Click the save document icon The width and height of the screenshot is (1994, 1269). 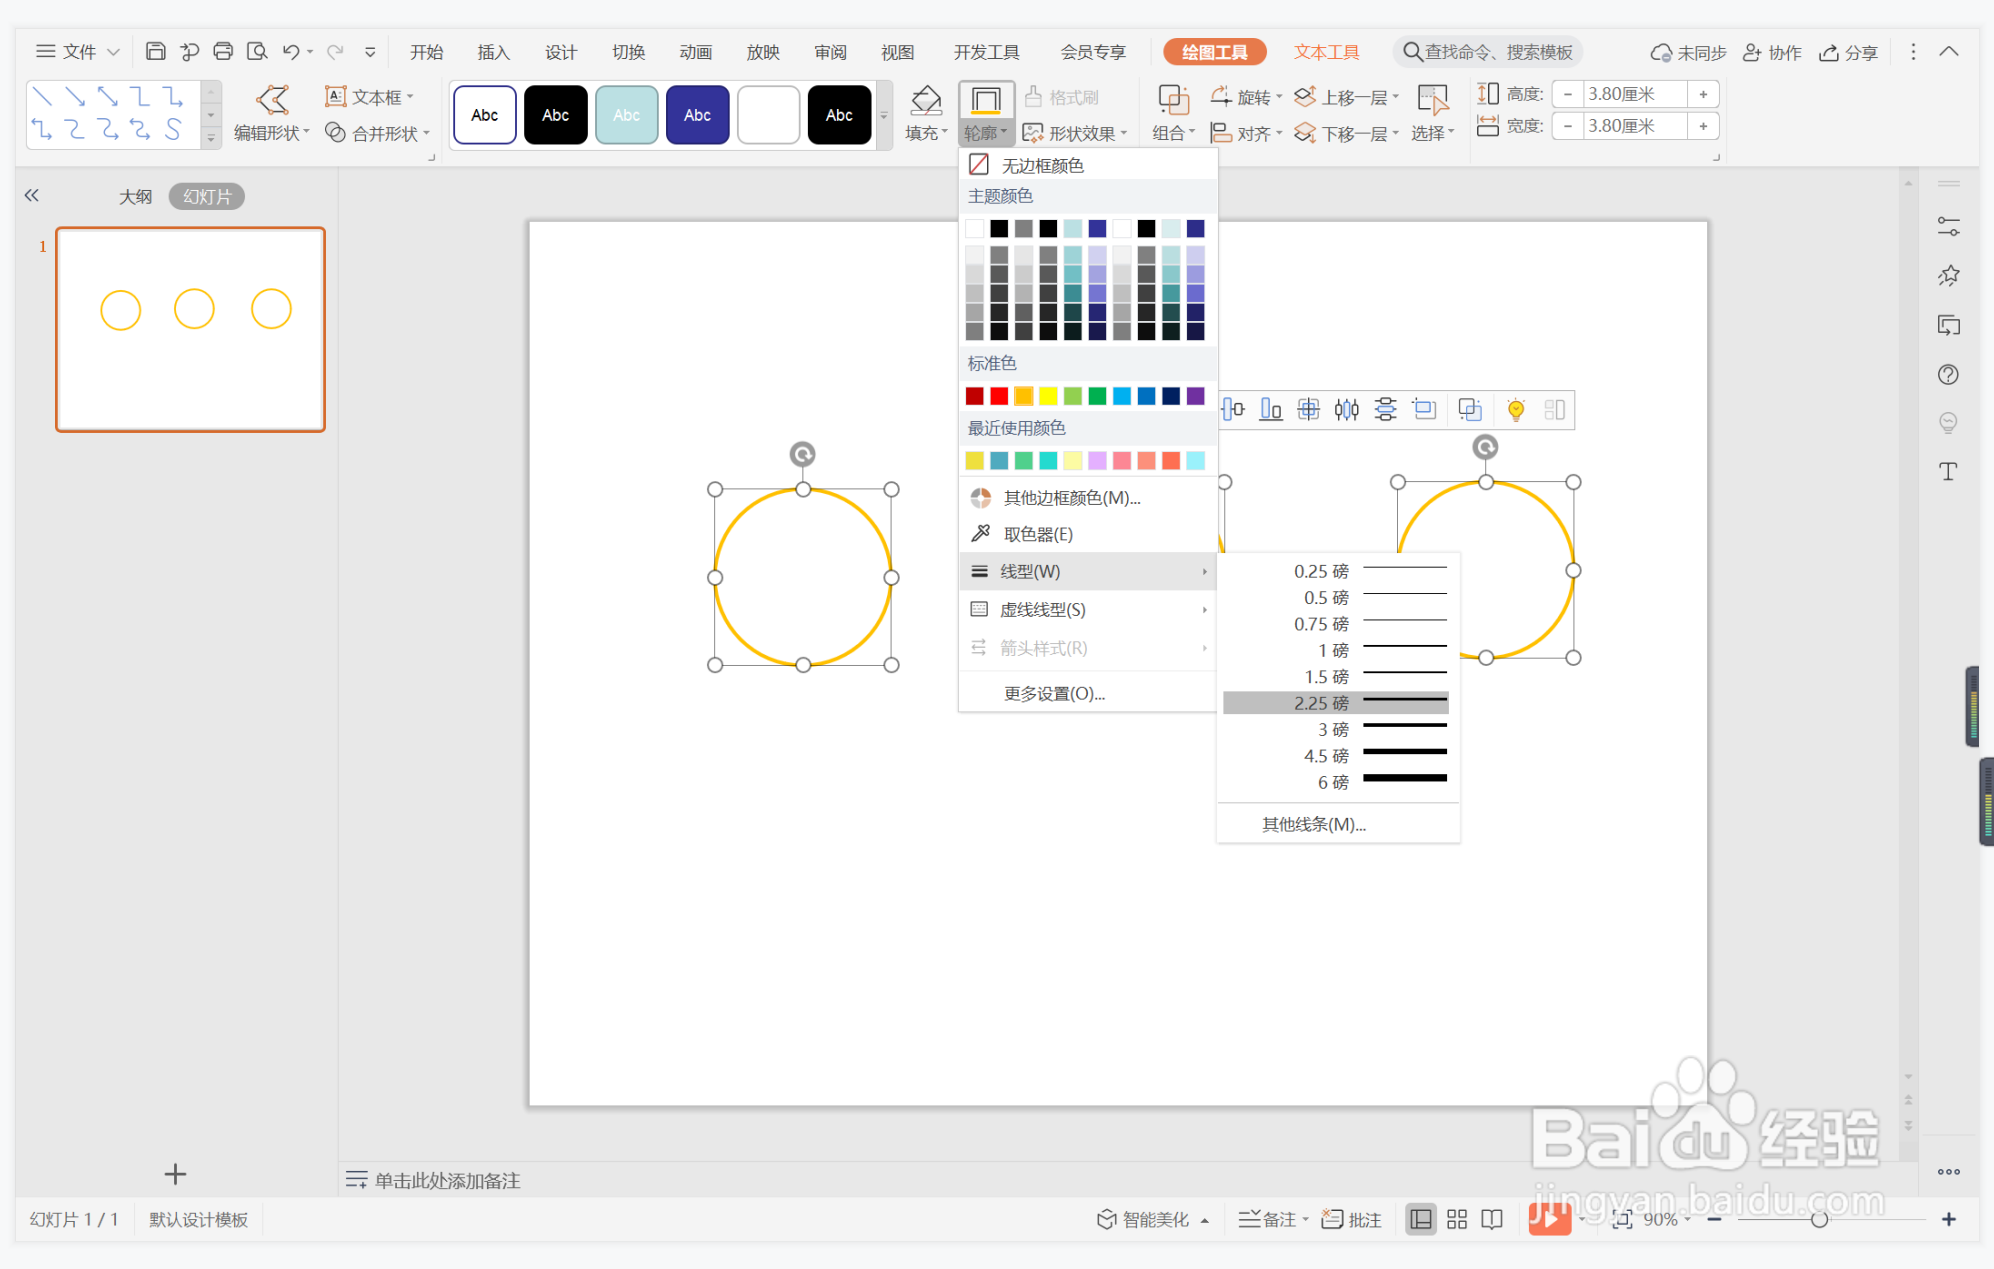(x=155, y=51)
